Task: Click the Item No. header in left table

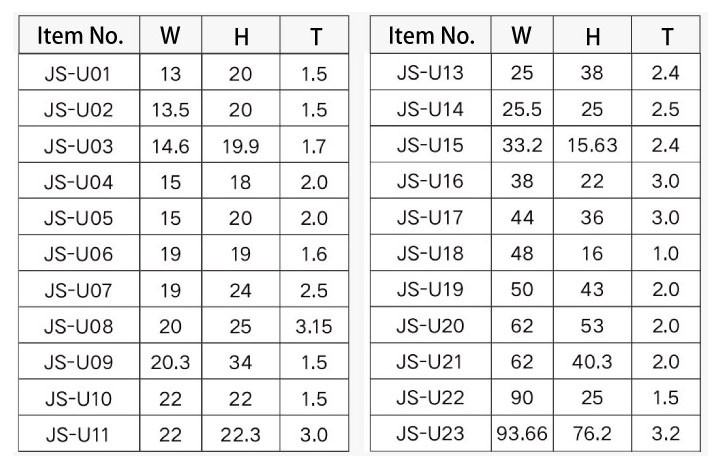Action: pos(79,37)
